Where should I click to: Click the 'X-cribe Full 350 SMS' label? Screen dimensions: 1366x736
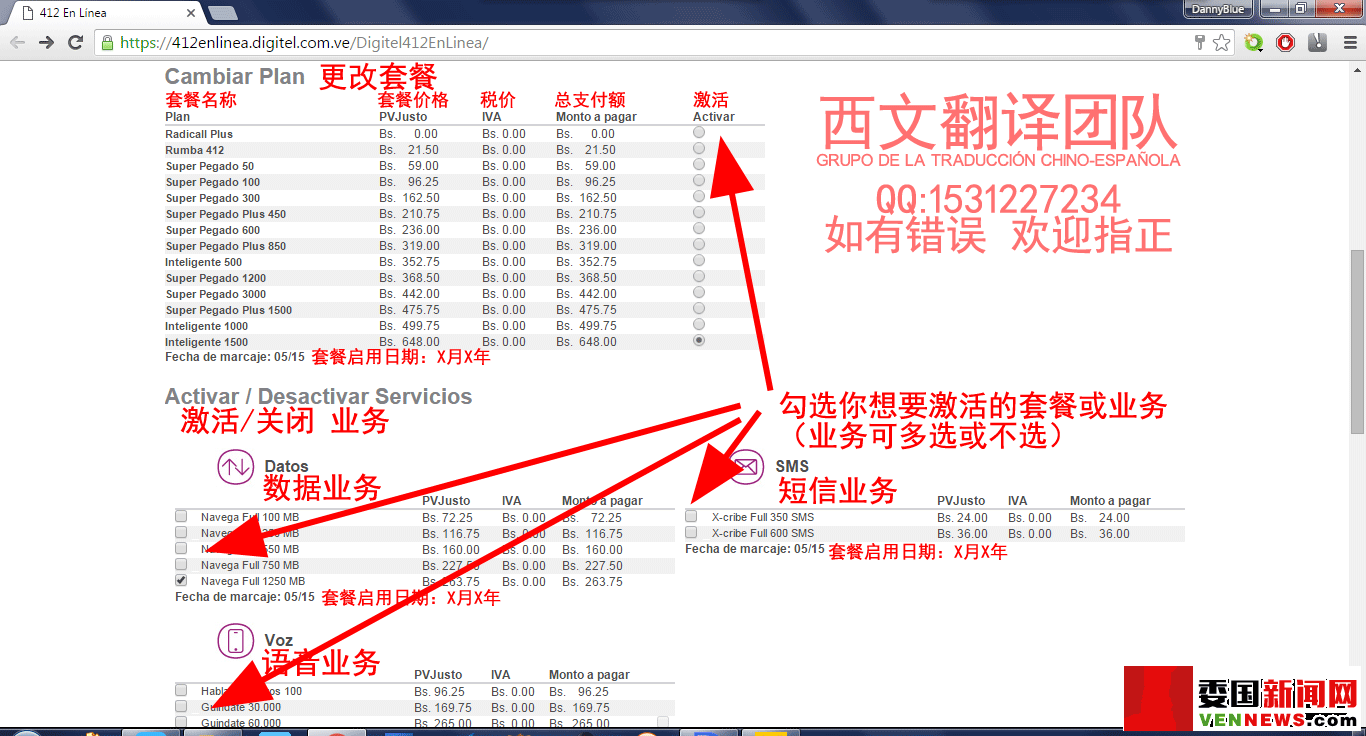[763, 517]
